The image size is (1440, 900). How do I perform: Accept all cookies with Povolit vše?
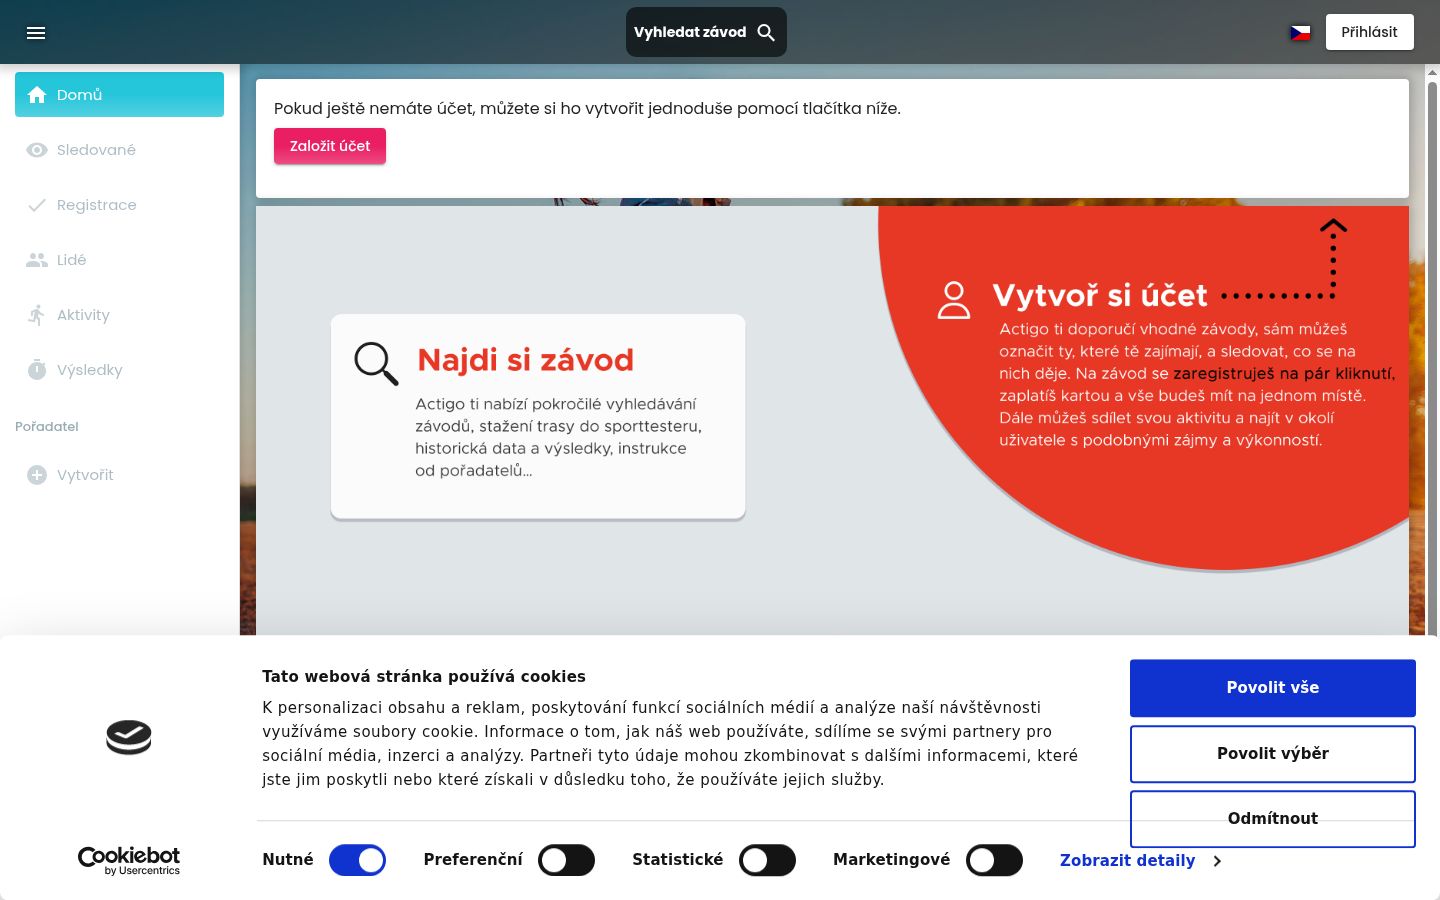point(1273,688)
